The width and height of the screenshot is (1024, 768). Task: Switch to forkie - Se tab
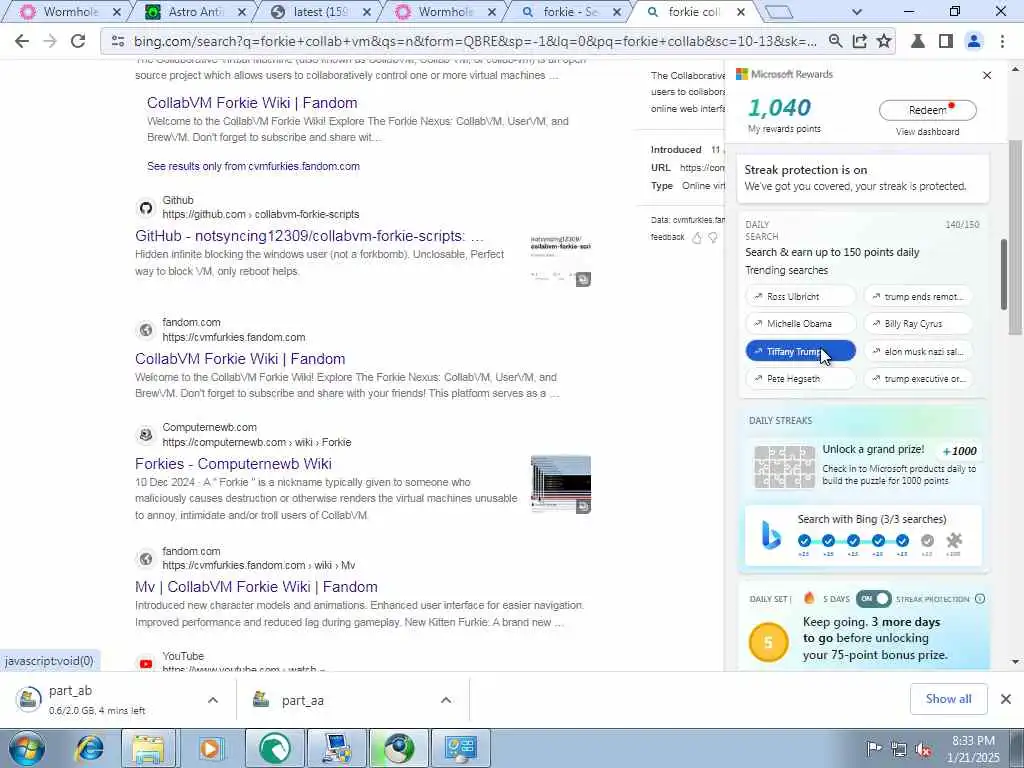571,12
